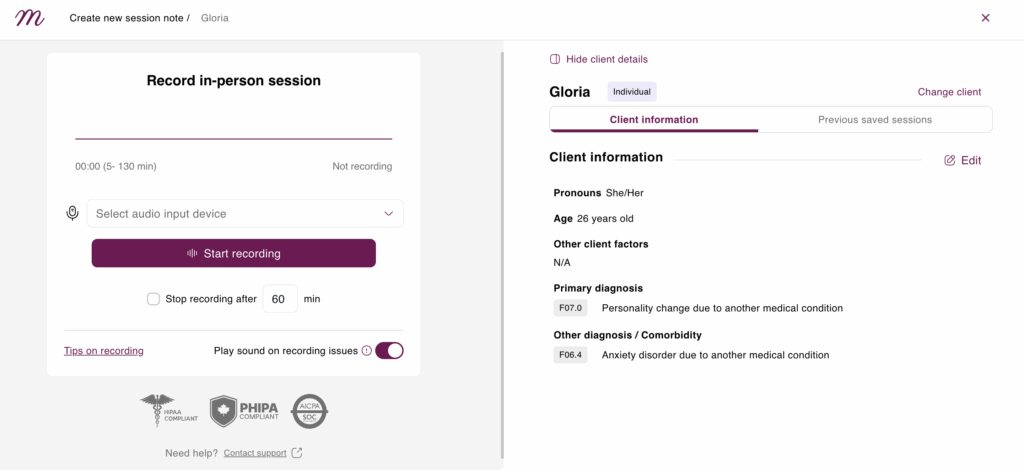Start recording the session
The height and width of the screenshot is (470, 1024).
click(234, 253)
